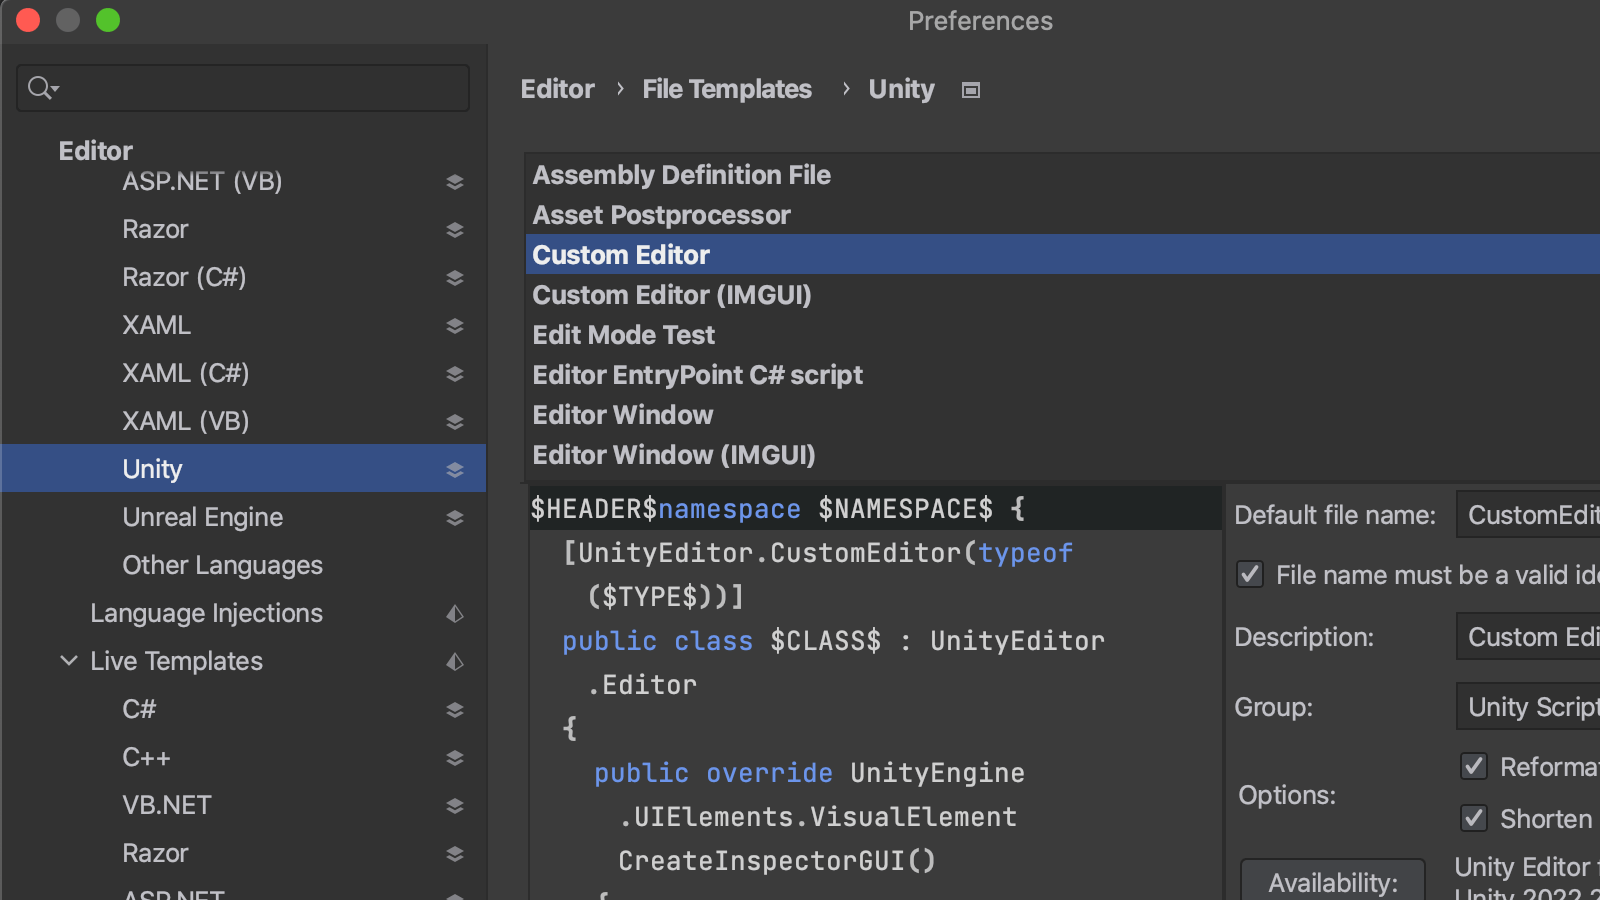The height and width of the screenshot is (900, 1600).
Task: Select Unreal Engine in the settings tree
Action: (203, 518)
